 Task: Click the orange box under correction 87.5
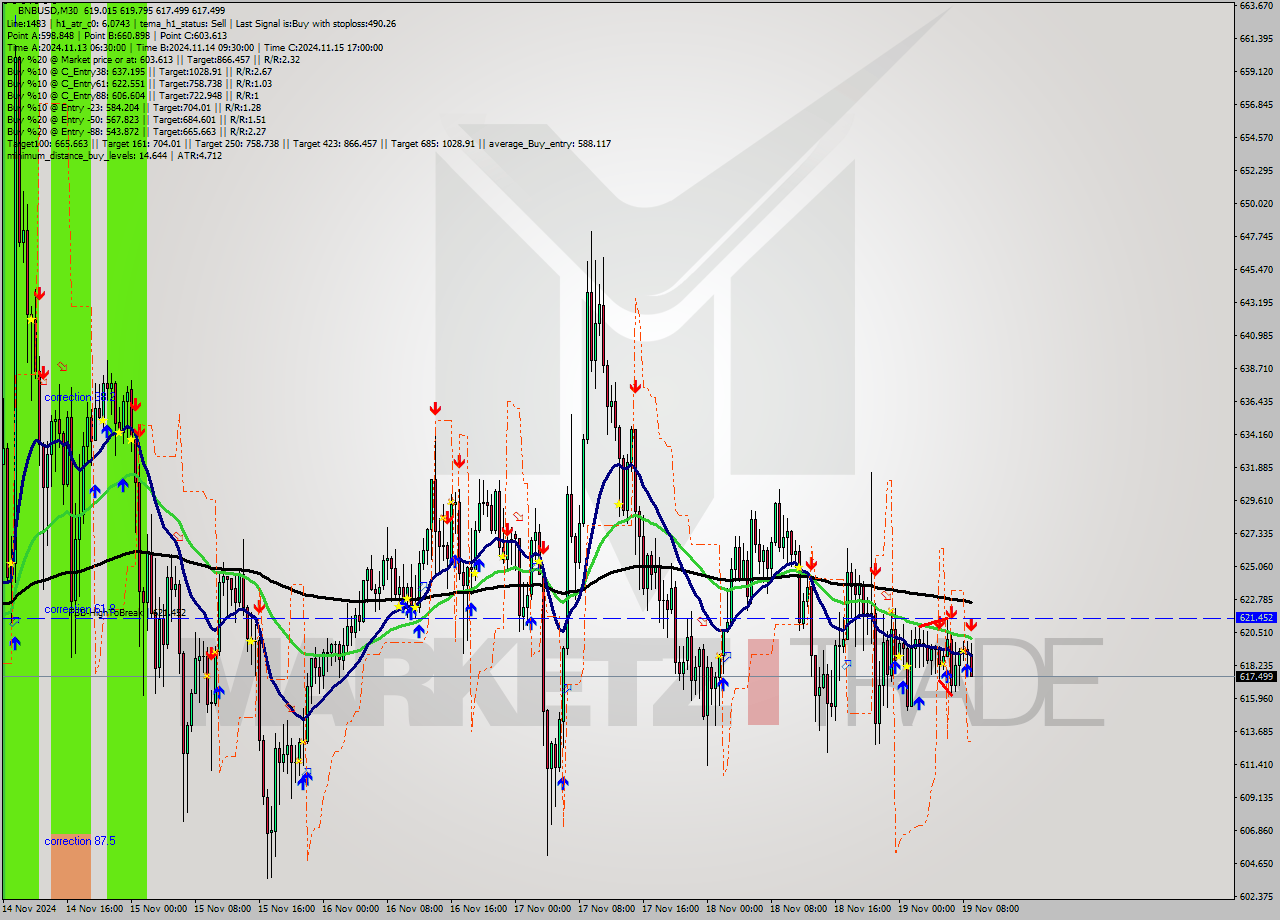[x=70, y=865]
